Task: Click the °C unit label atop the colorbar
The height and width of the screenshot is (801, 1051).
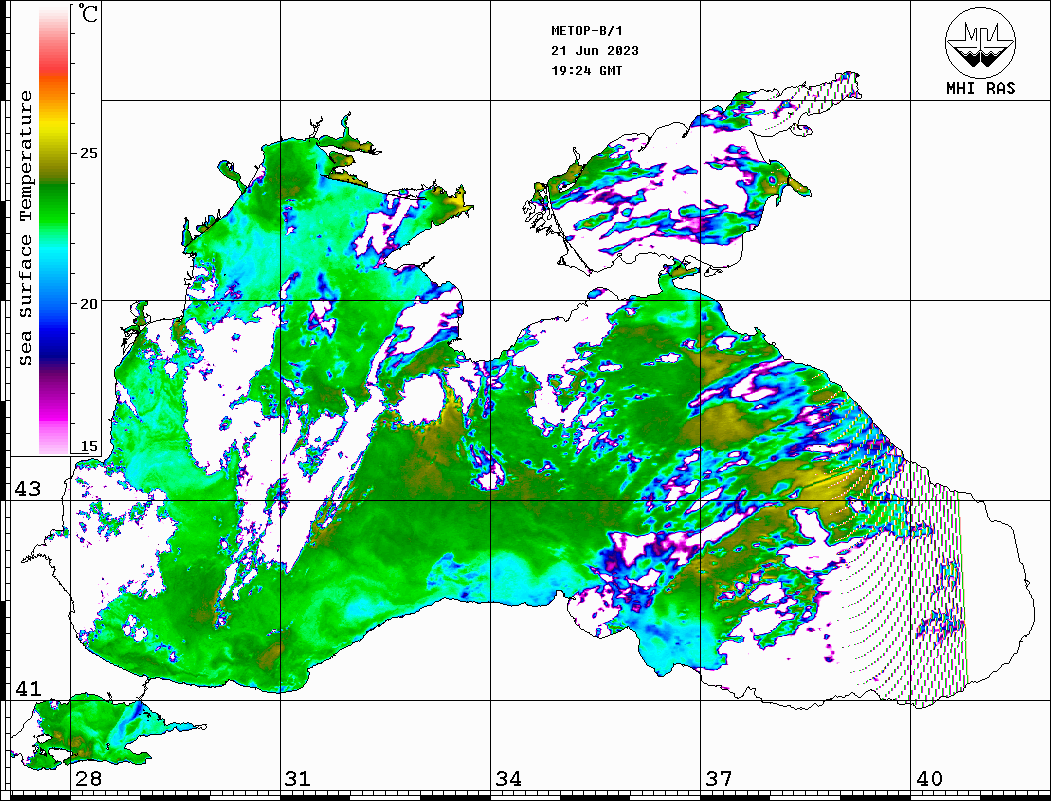Action: point(88,13)
